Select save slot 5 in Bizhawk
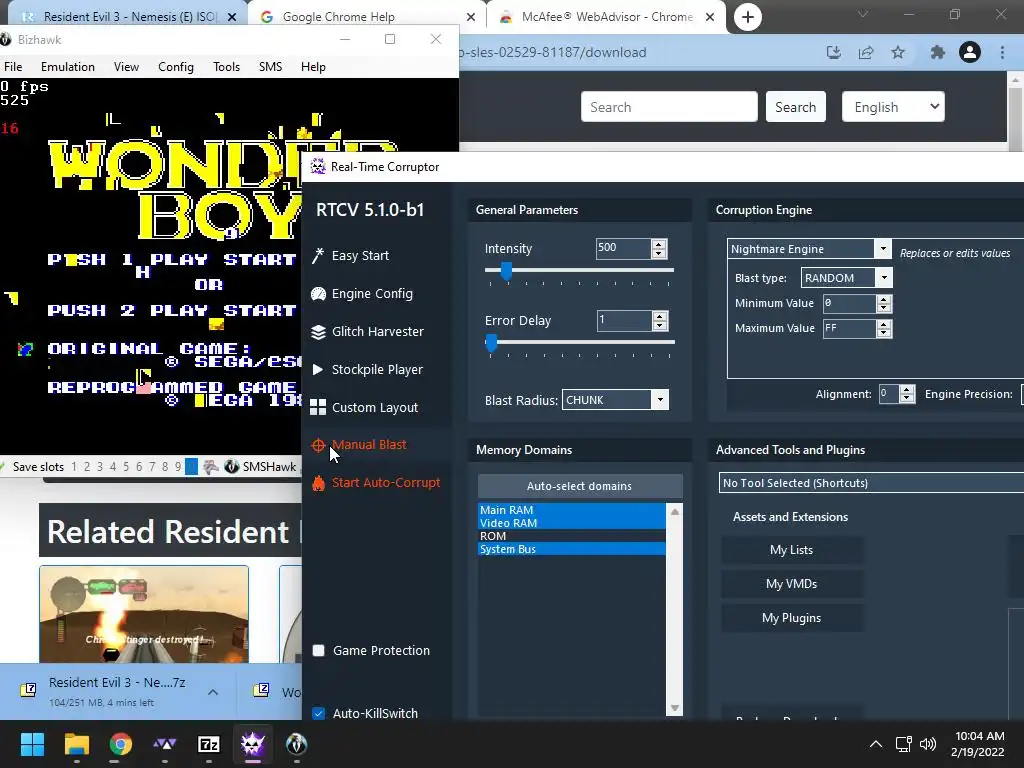 126,466
